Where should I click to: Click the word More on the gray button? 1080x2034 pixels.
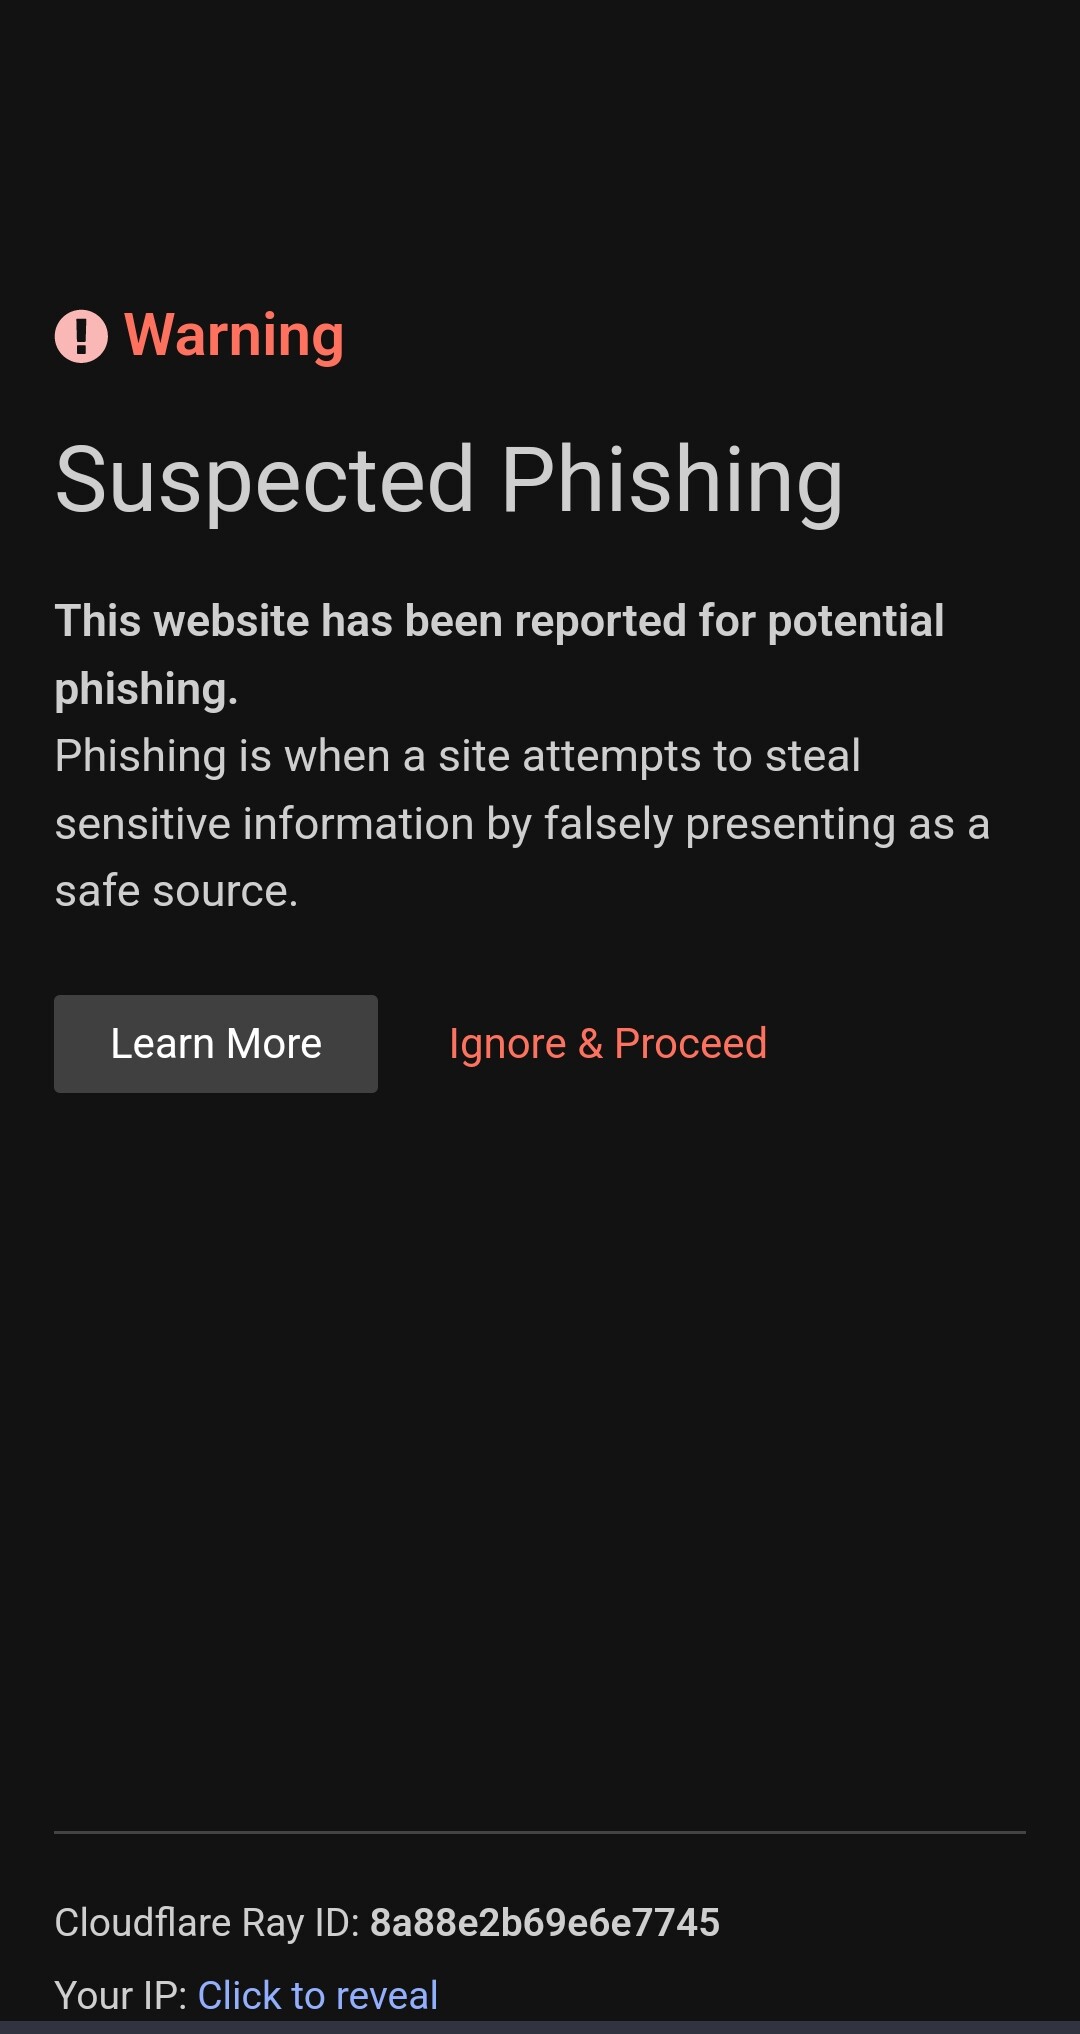(x=274, y=1043)
